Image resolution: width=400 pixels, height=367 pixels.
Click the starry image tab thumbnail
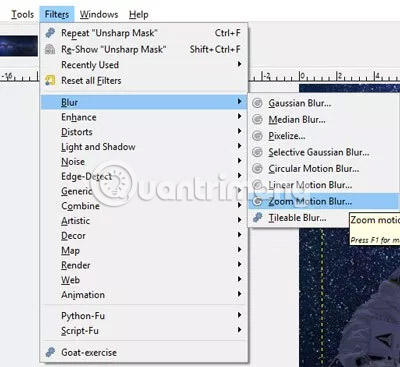(x=19, y=46)
